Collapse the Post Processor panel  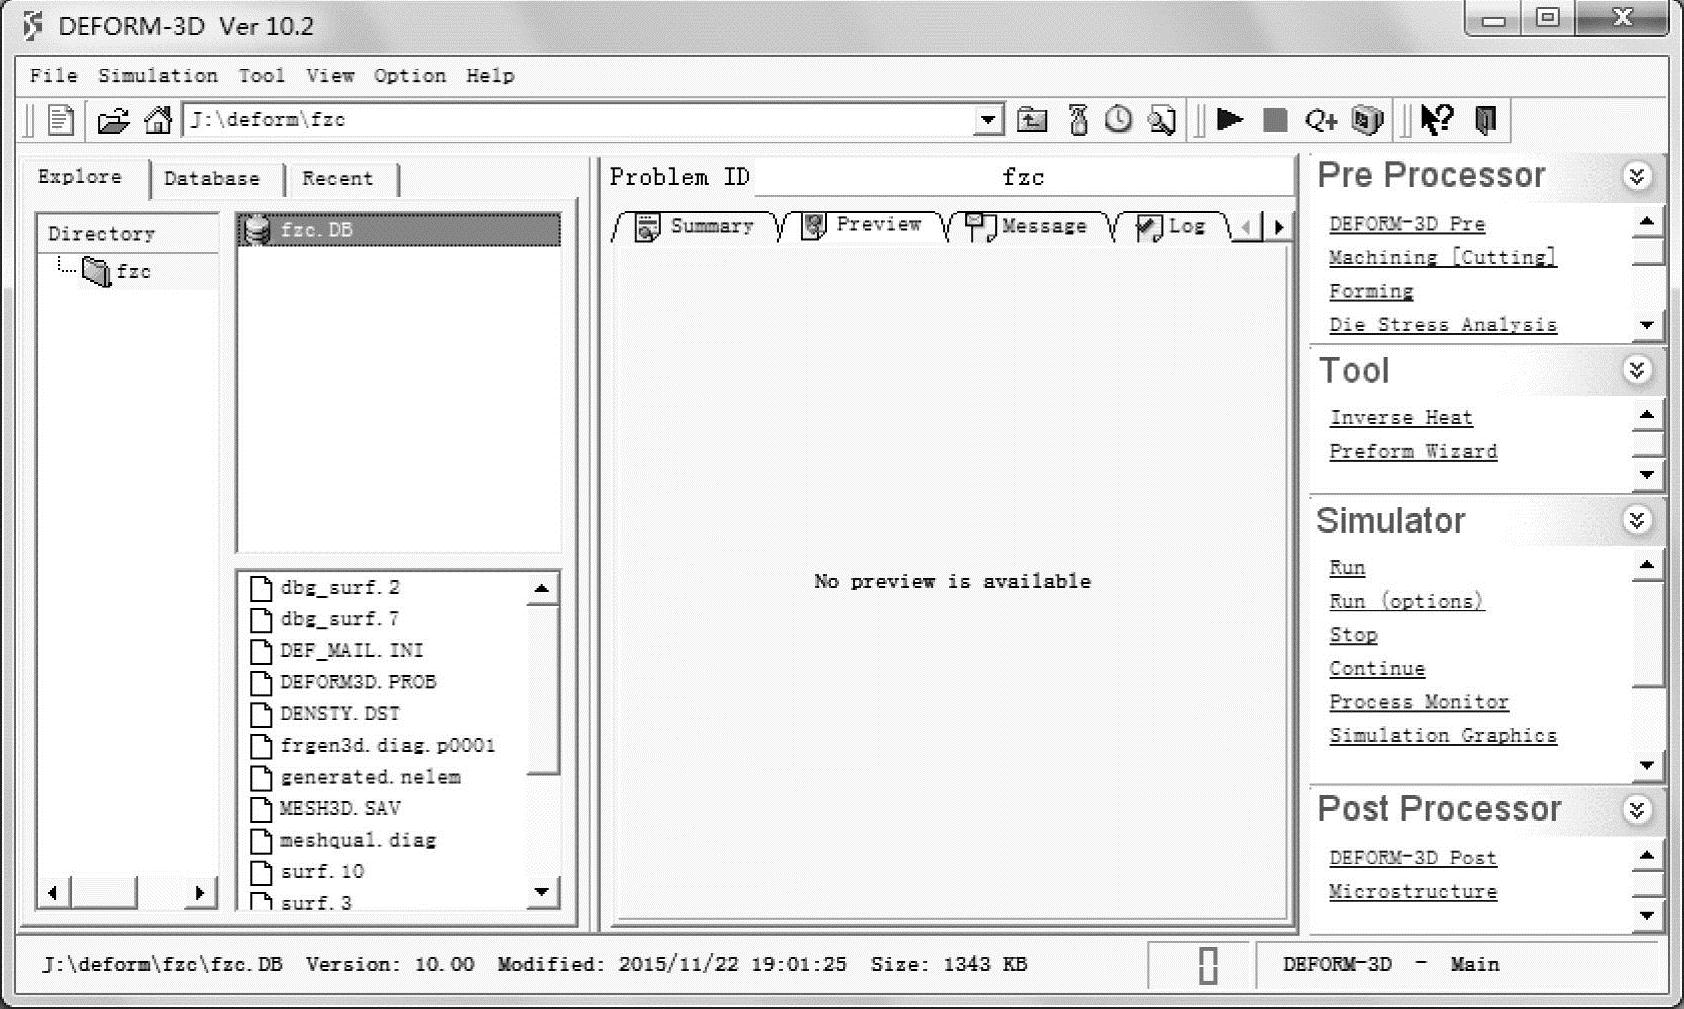pyautogui.click(x=1636, y=809)
